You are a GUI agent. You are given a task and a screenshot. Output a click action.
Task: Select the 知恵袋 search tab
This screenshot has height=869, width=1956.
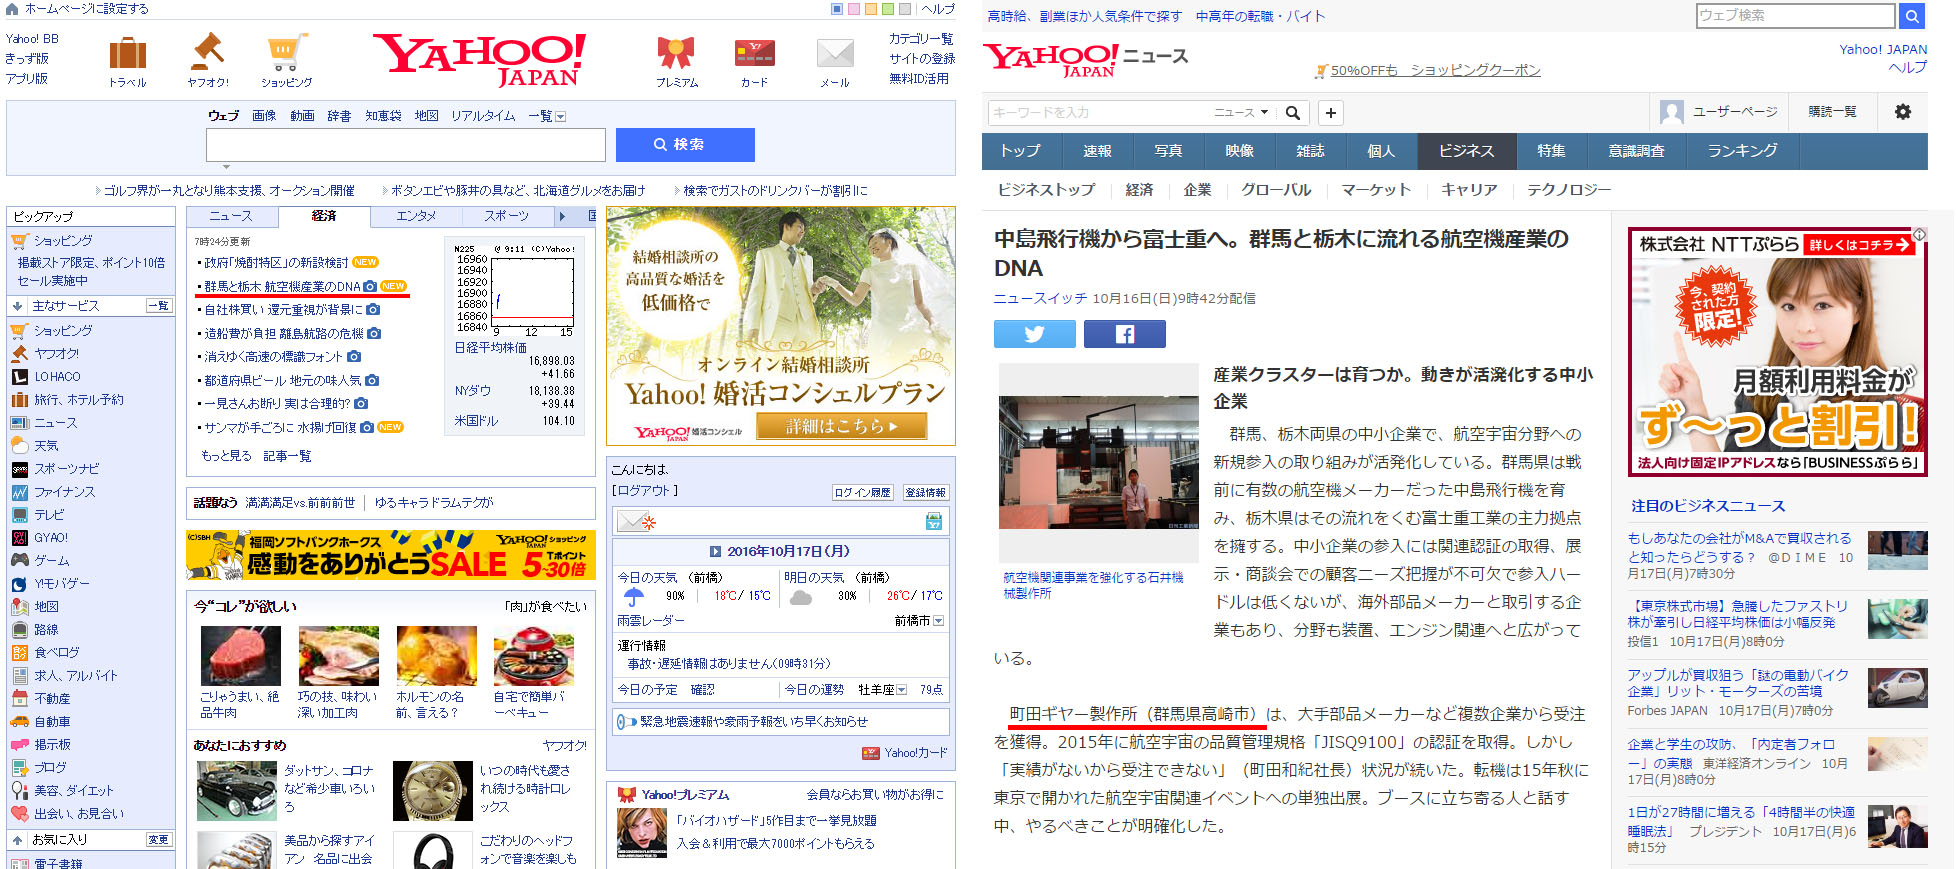pyautogui.click(x=383, y=116)
